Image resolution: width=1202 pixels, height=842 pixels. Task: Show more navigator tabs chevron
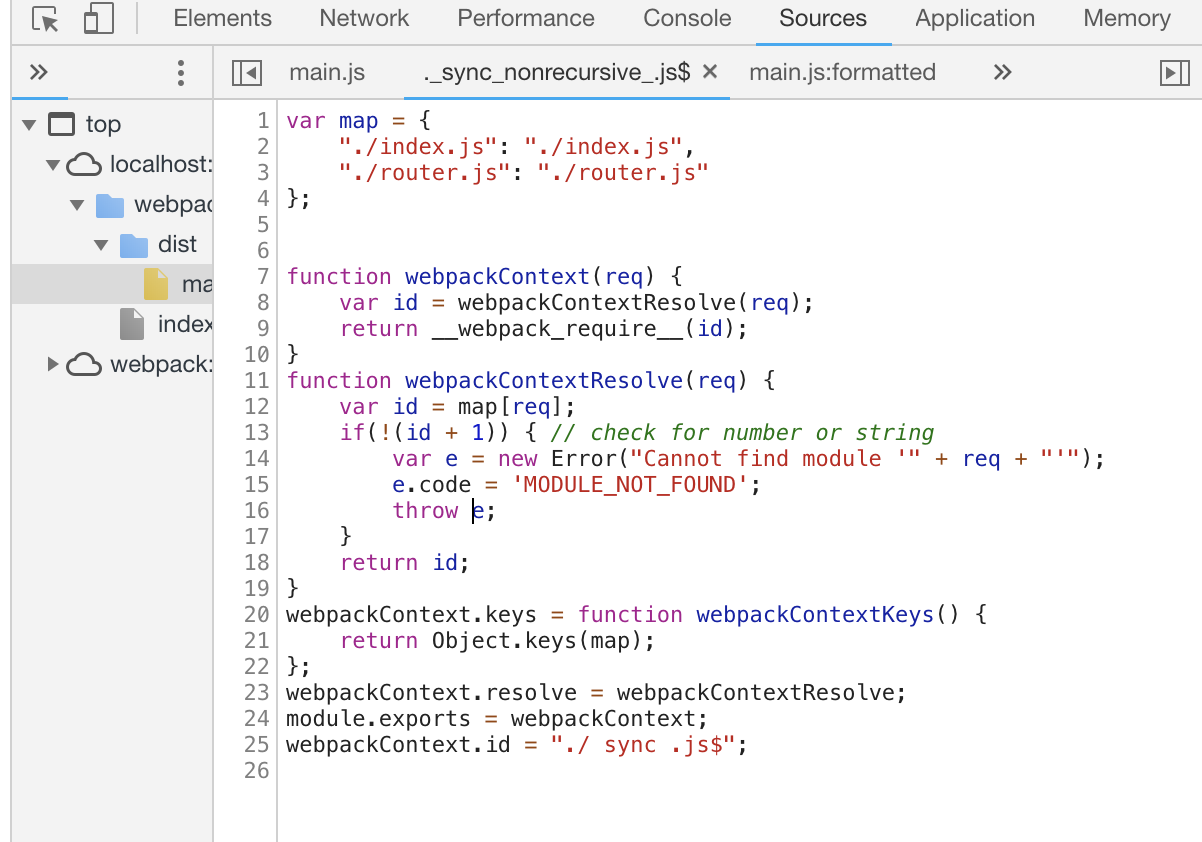pyautogui.click(x=39, y=72)
